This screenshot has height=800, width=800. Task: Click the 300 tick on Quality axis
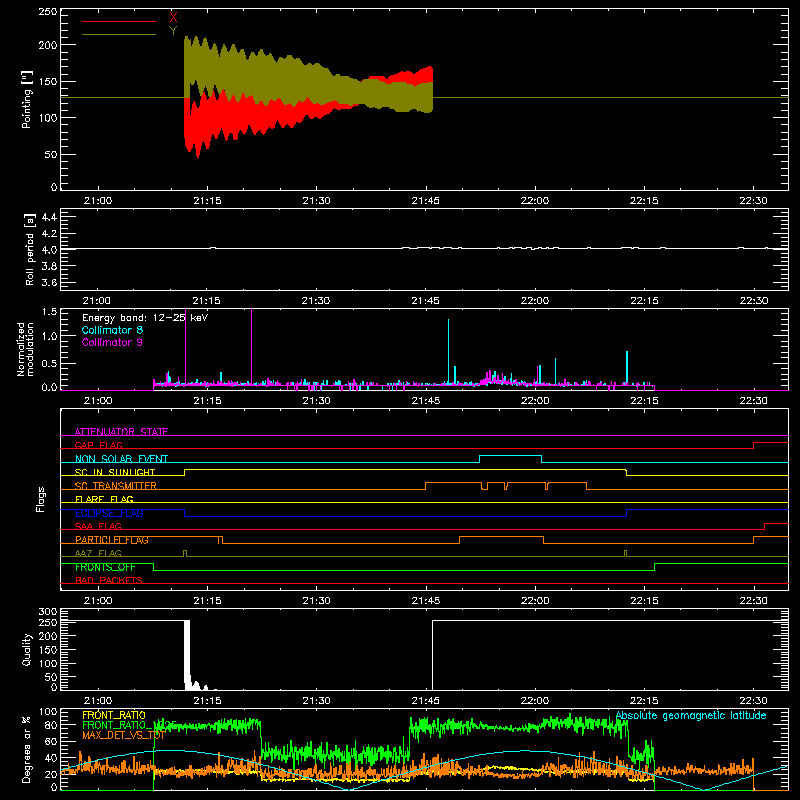[48, 612]
